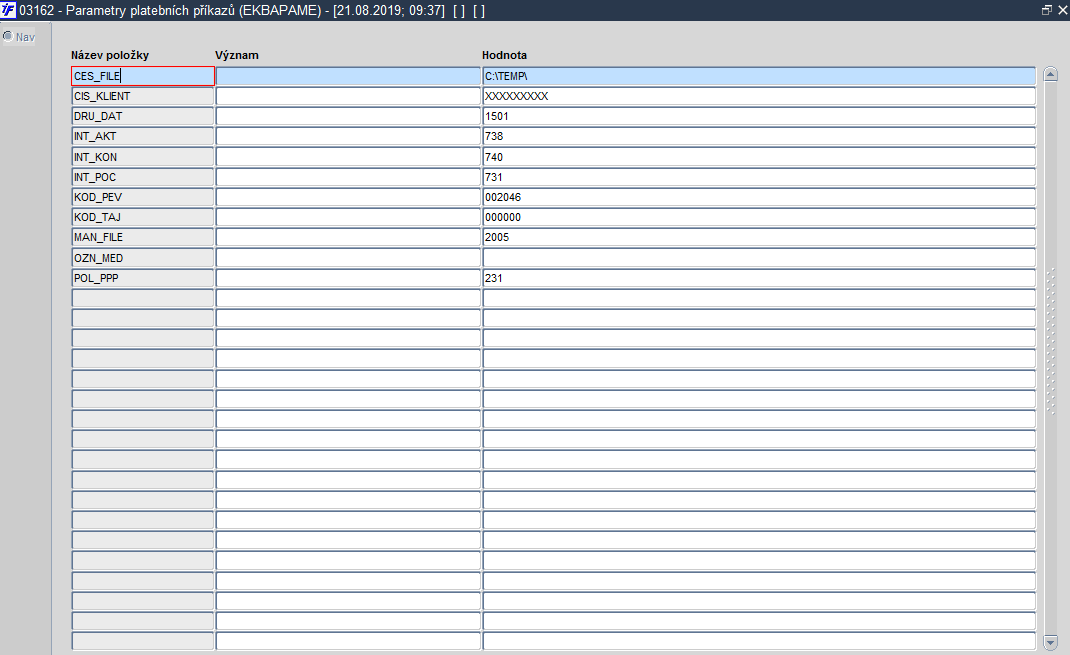Close the window with the X button
This screenshot has width=1070, height=655.
click(1062, 10)
